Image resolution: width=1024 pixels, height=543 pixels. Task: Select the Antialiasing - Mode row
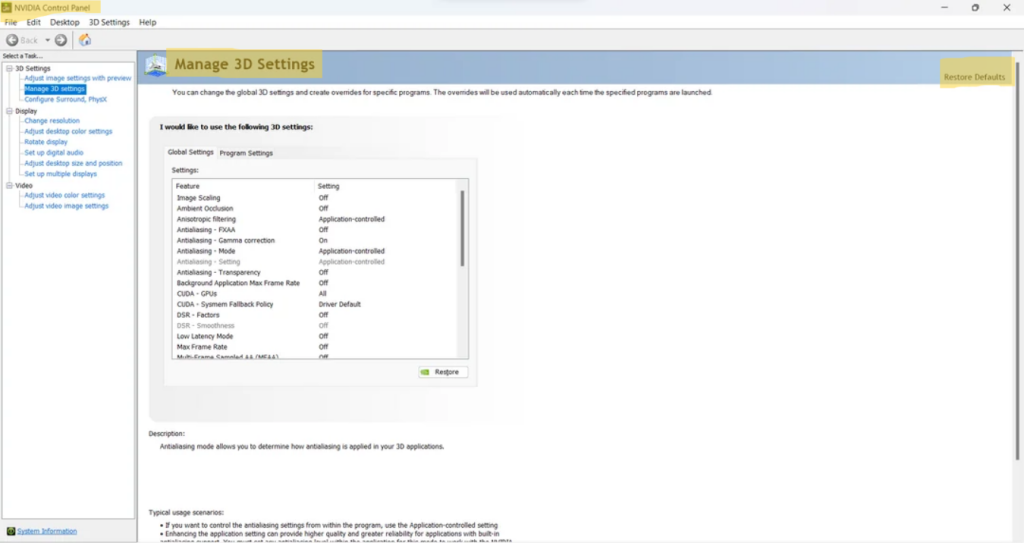coord(316,251)
